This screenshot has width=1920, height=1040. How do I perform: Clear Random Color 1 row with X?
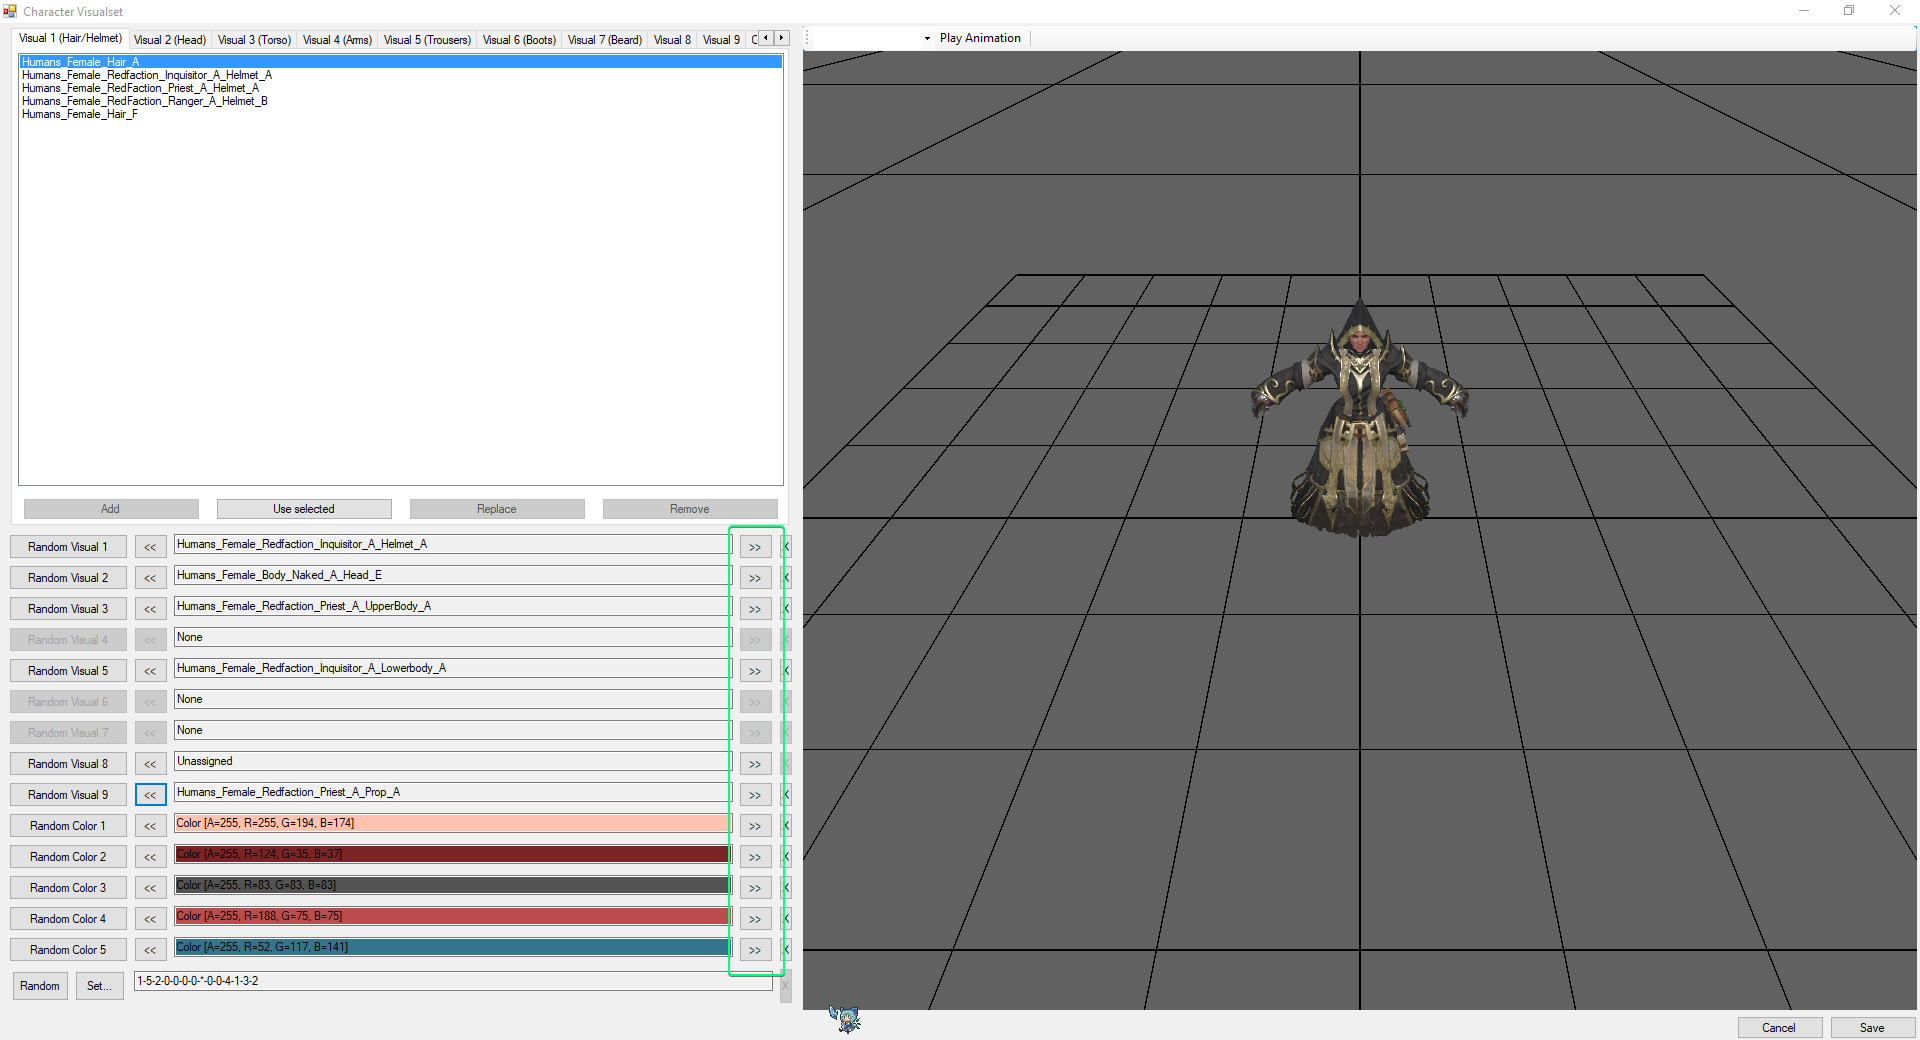787,826
